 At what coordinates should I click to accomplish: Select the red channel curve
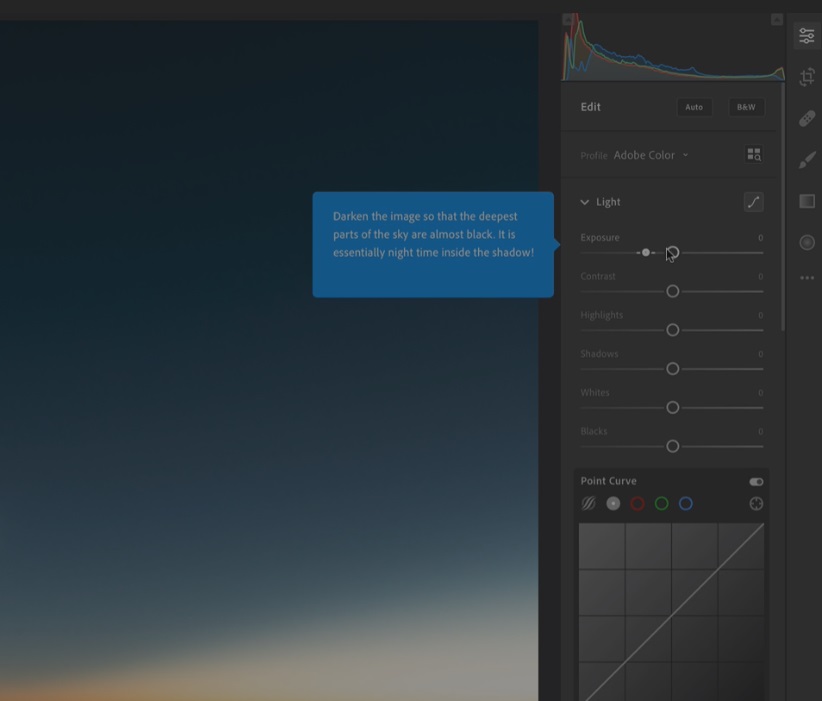click(637, 503)
